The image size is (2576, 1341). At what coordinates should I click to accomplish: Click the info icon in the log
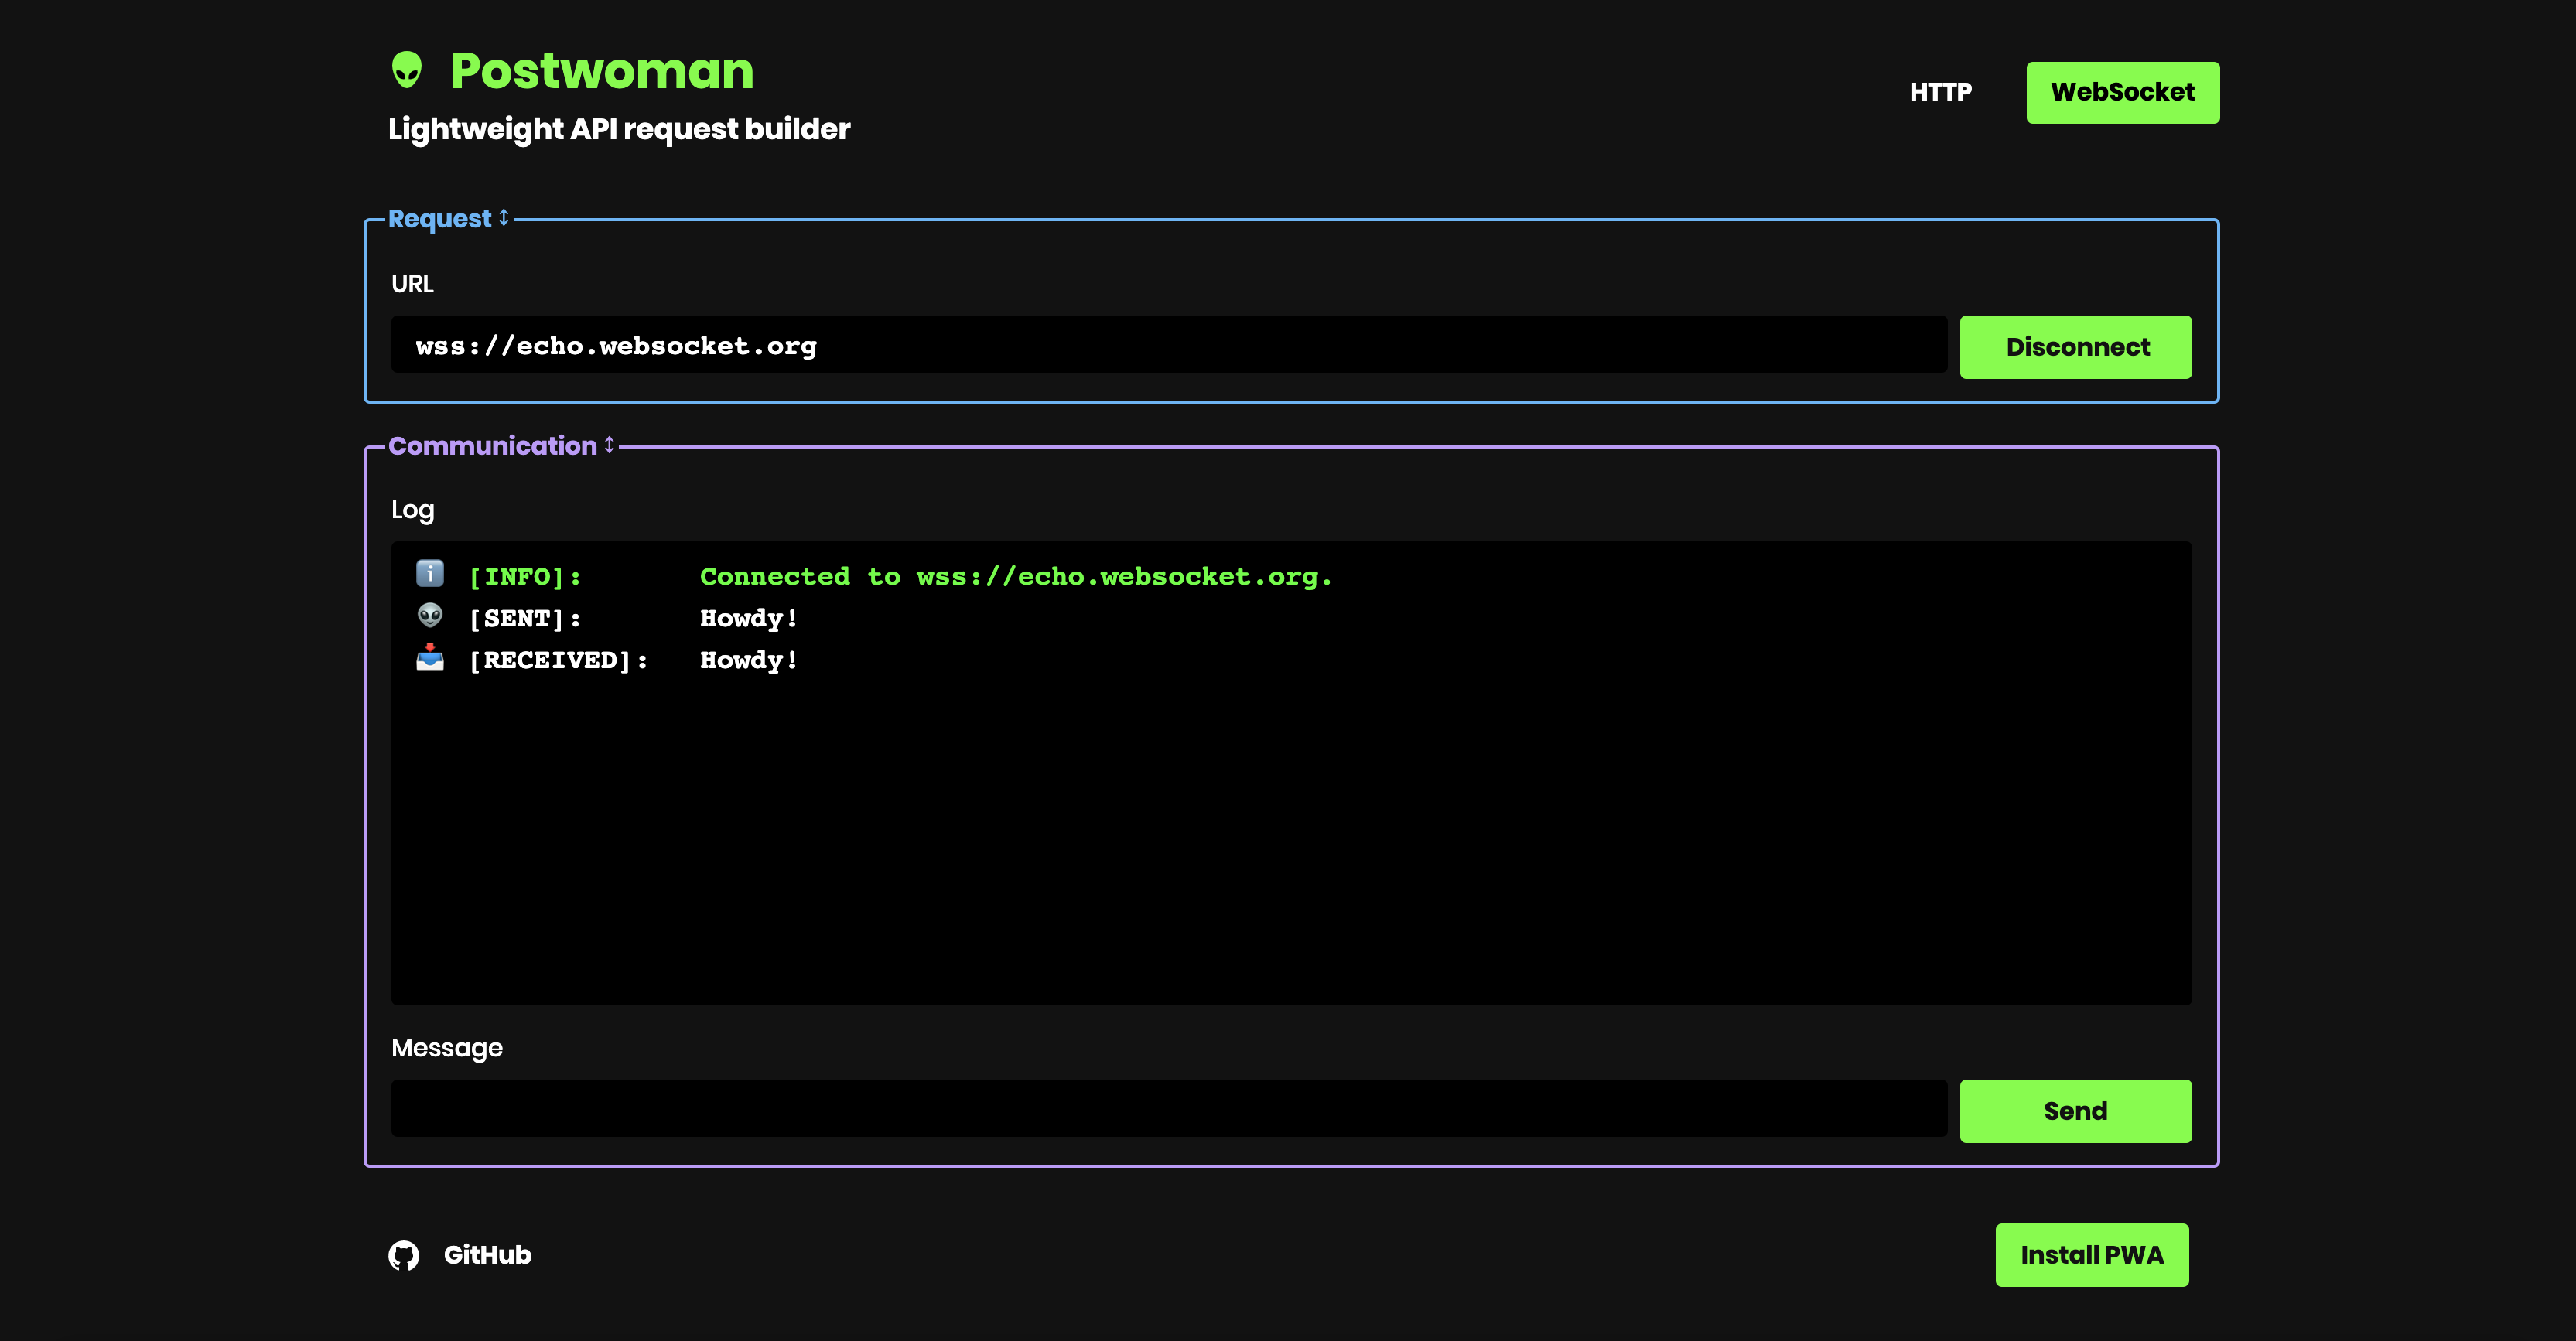(x=430, y=574)
